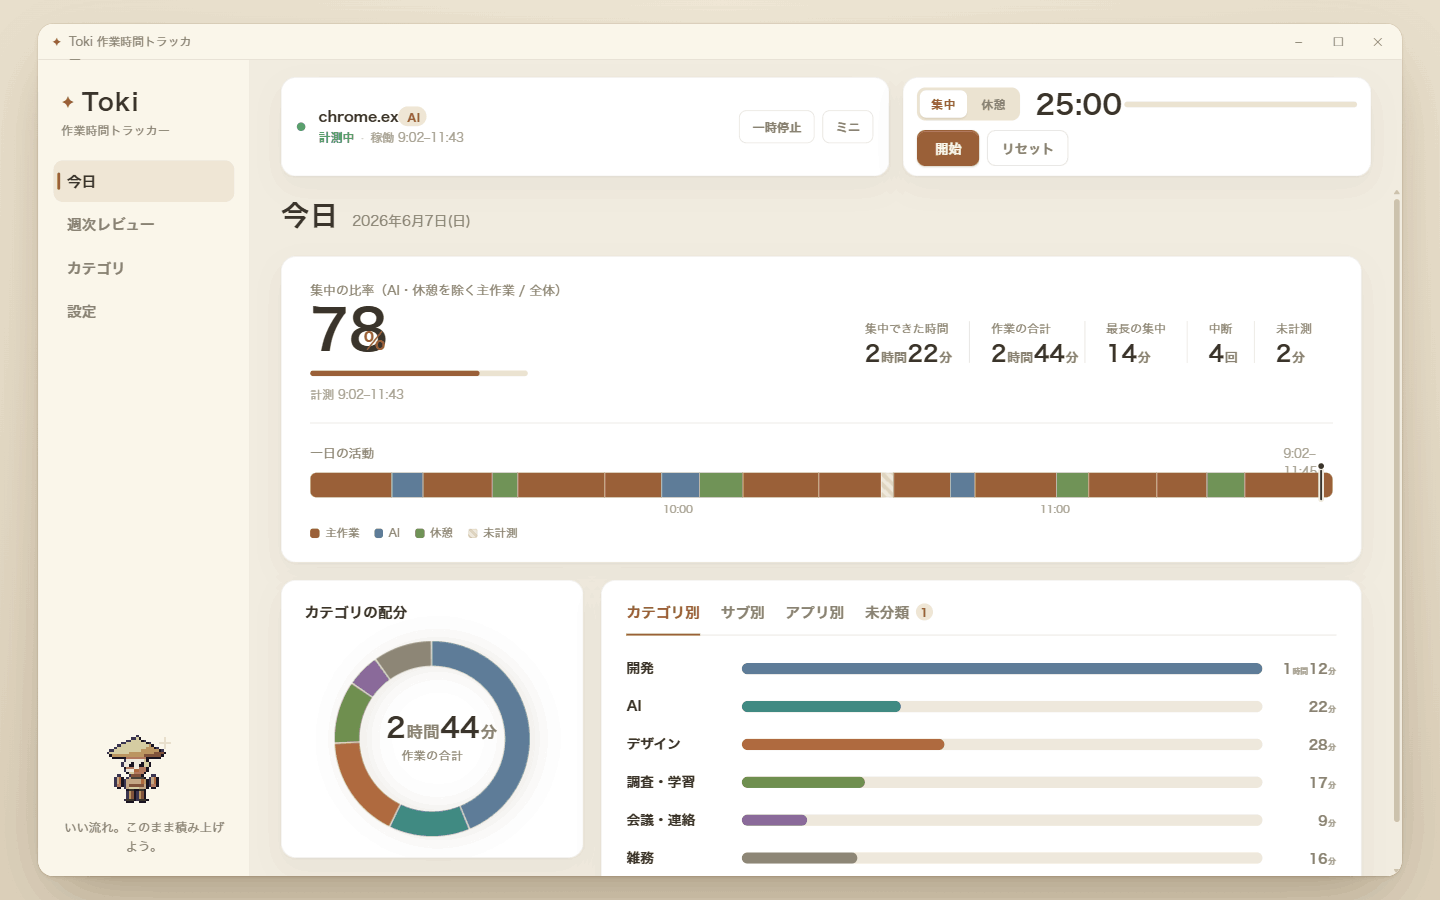The height and width of the screenshot is (900, 1440).
Task: Go to カテゴリ in the sidebar
Action: coord(144,268)
